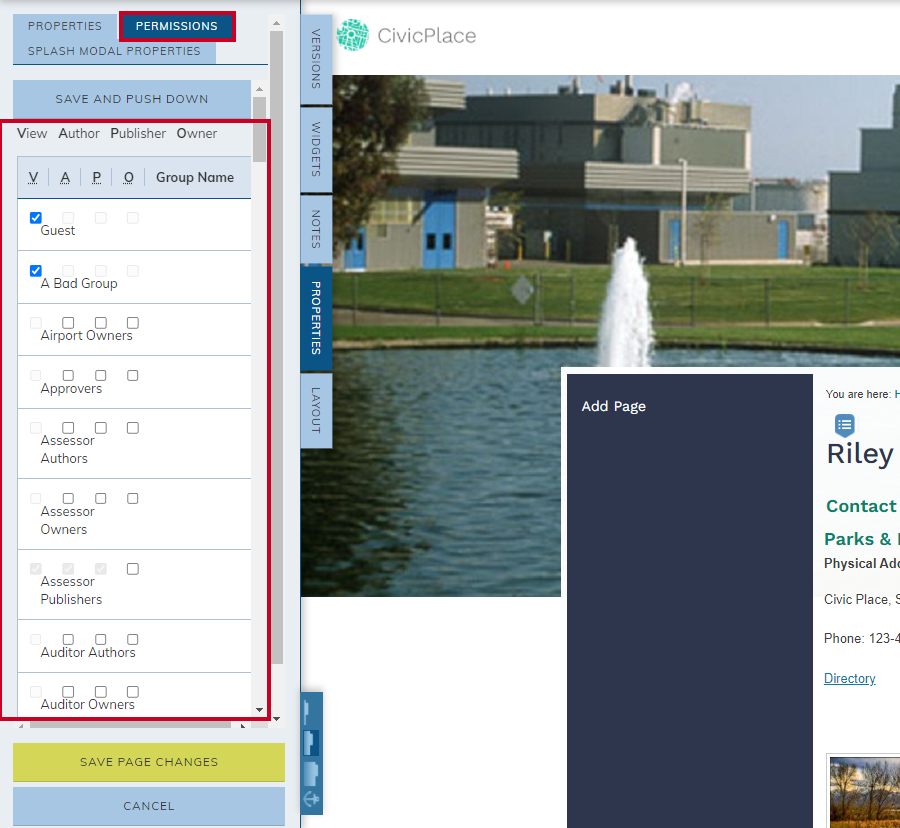Select the medium panel width icon

click(311, 743)
